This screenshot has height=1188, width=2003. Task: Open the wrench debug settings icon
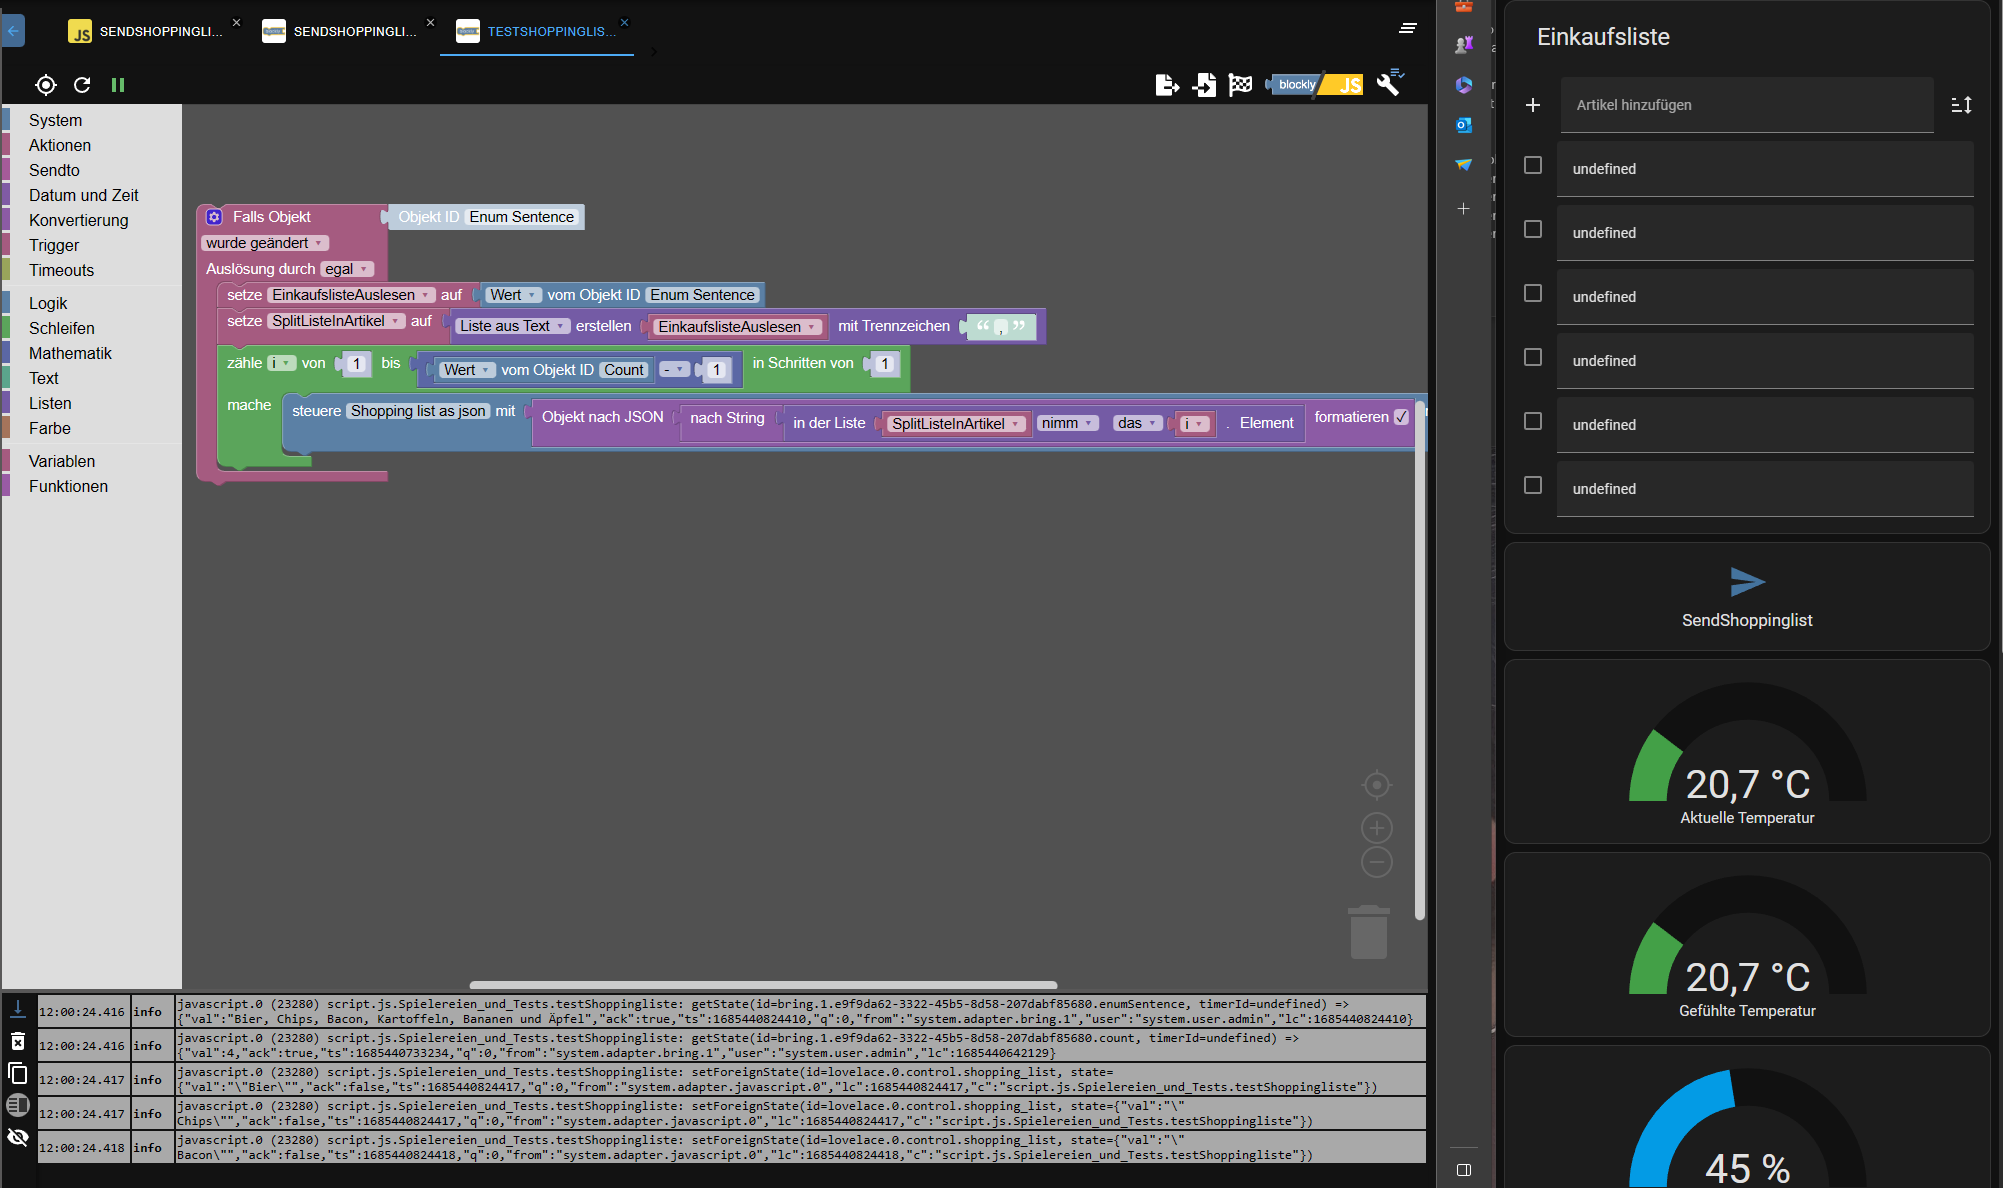click(1389, 83)
